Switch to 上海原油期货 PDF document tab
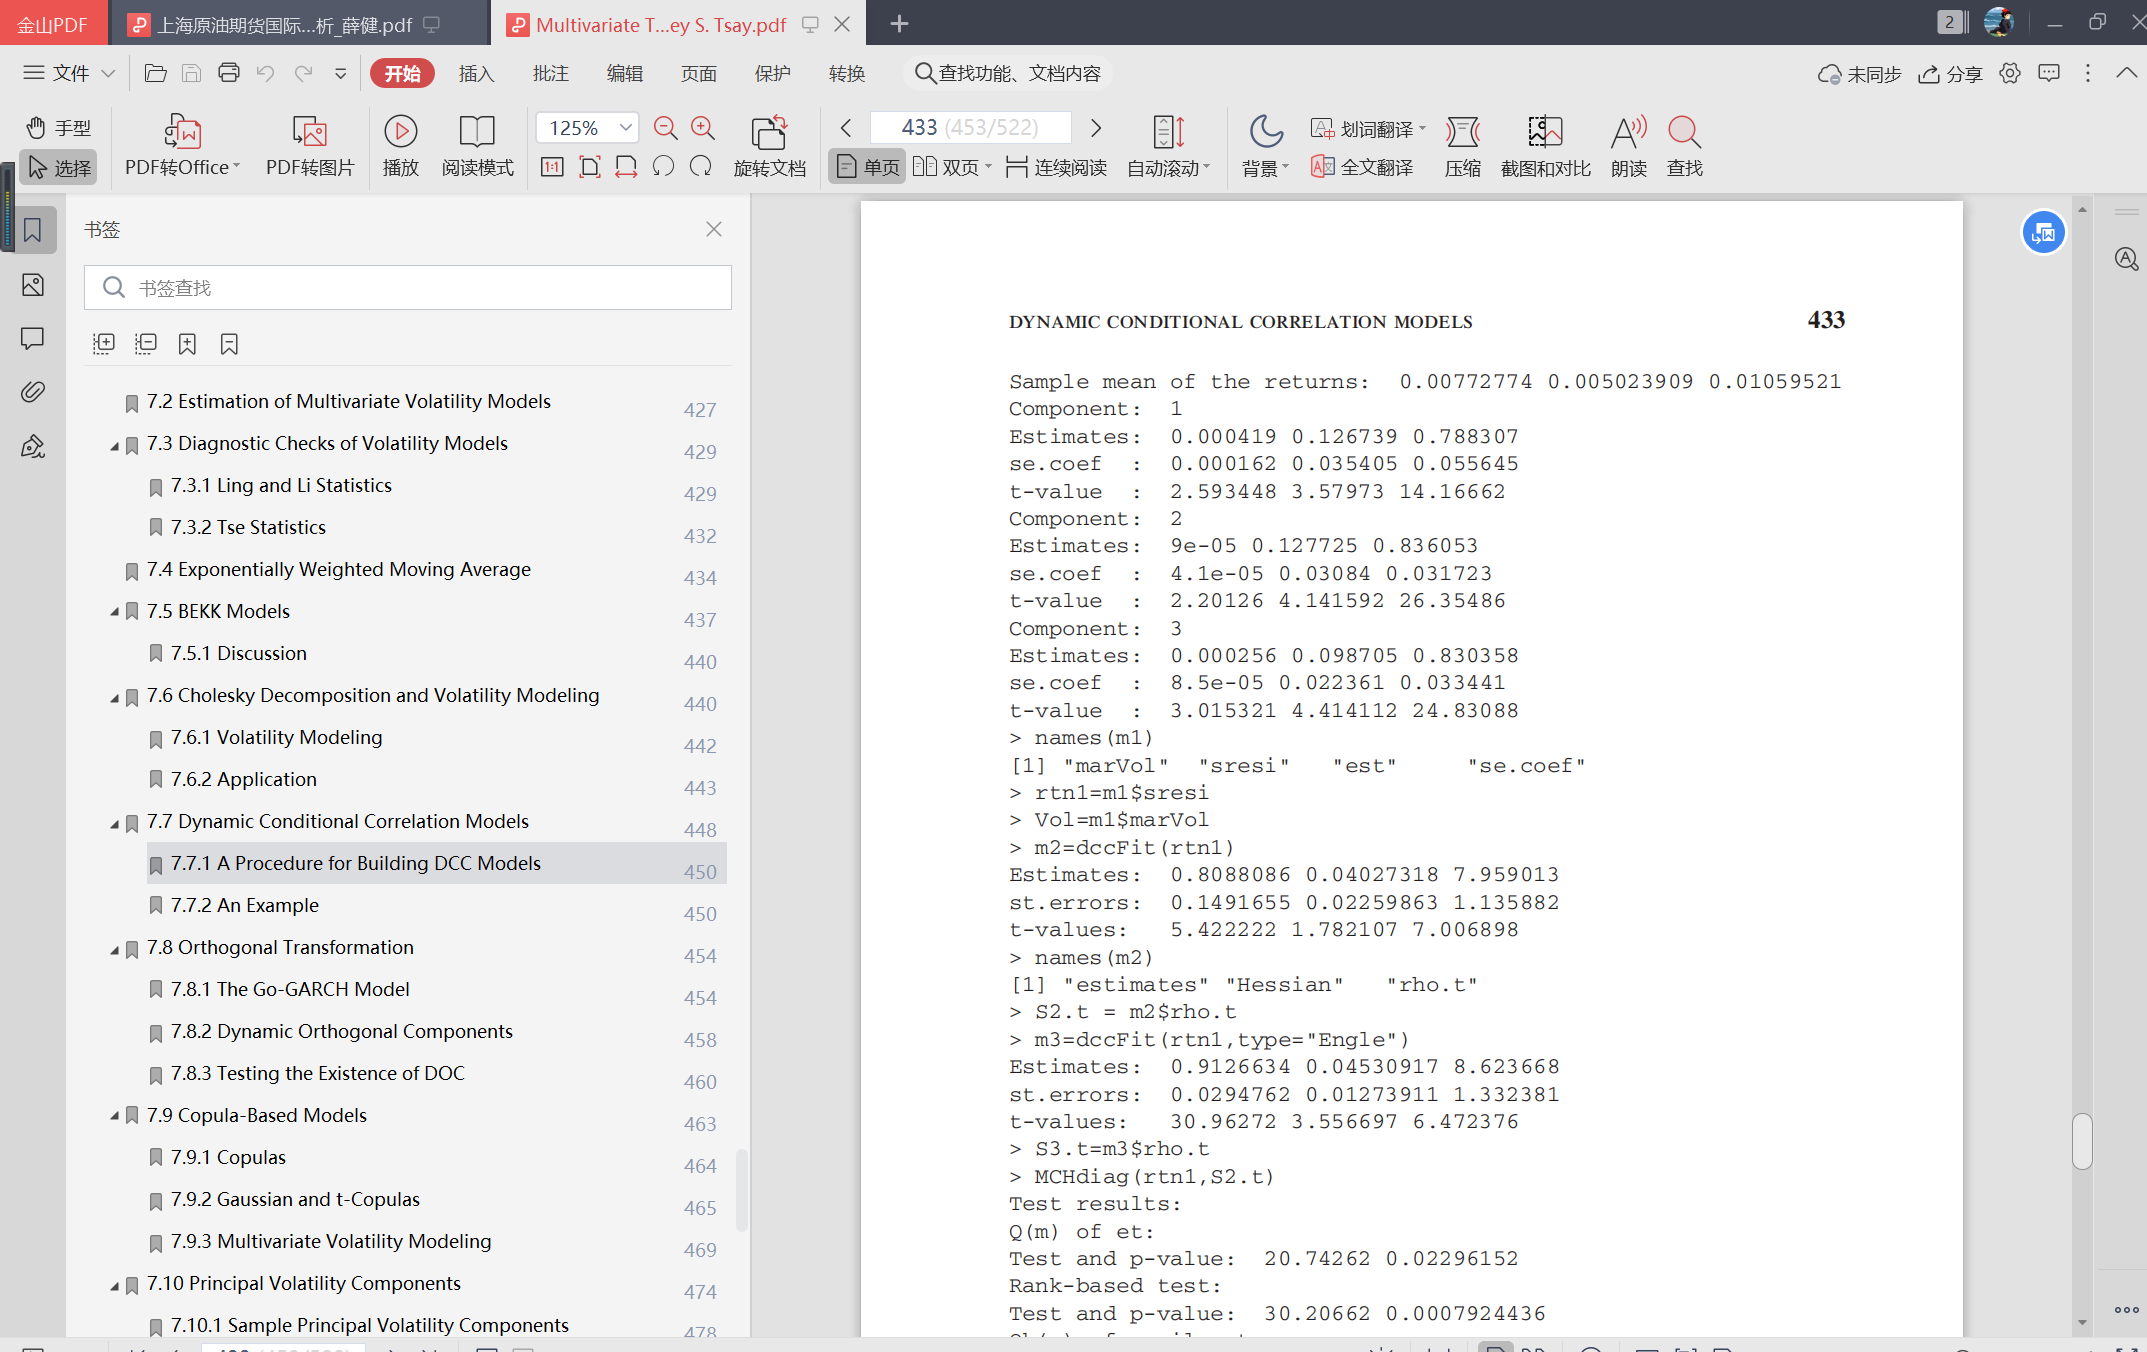Image resolution: width=2147 pixels, height=1352 pixels. point(286,25)
